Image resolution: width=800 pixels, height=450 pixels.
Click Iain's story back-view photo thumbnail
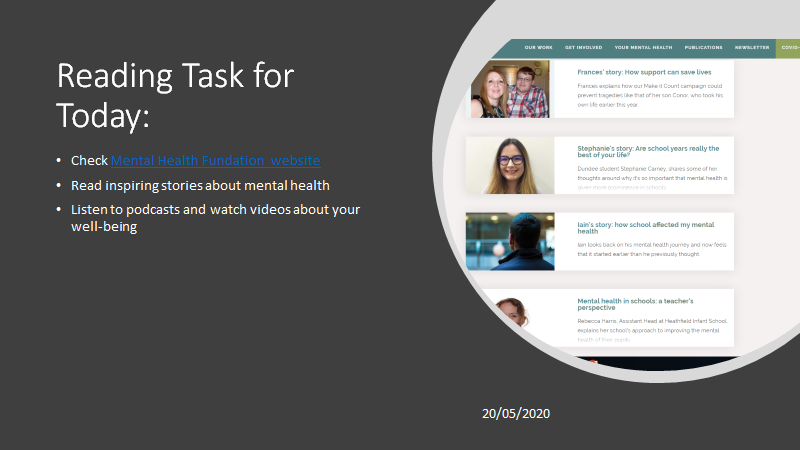pyautogui.click(x=510, y=241)
